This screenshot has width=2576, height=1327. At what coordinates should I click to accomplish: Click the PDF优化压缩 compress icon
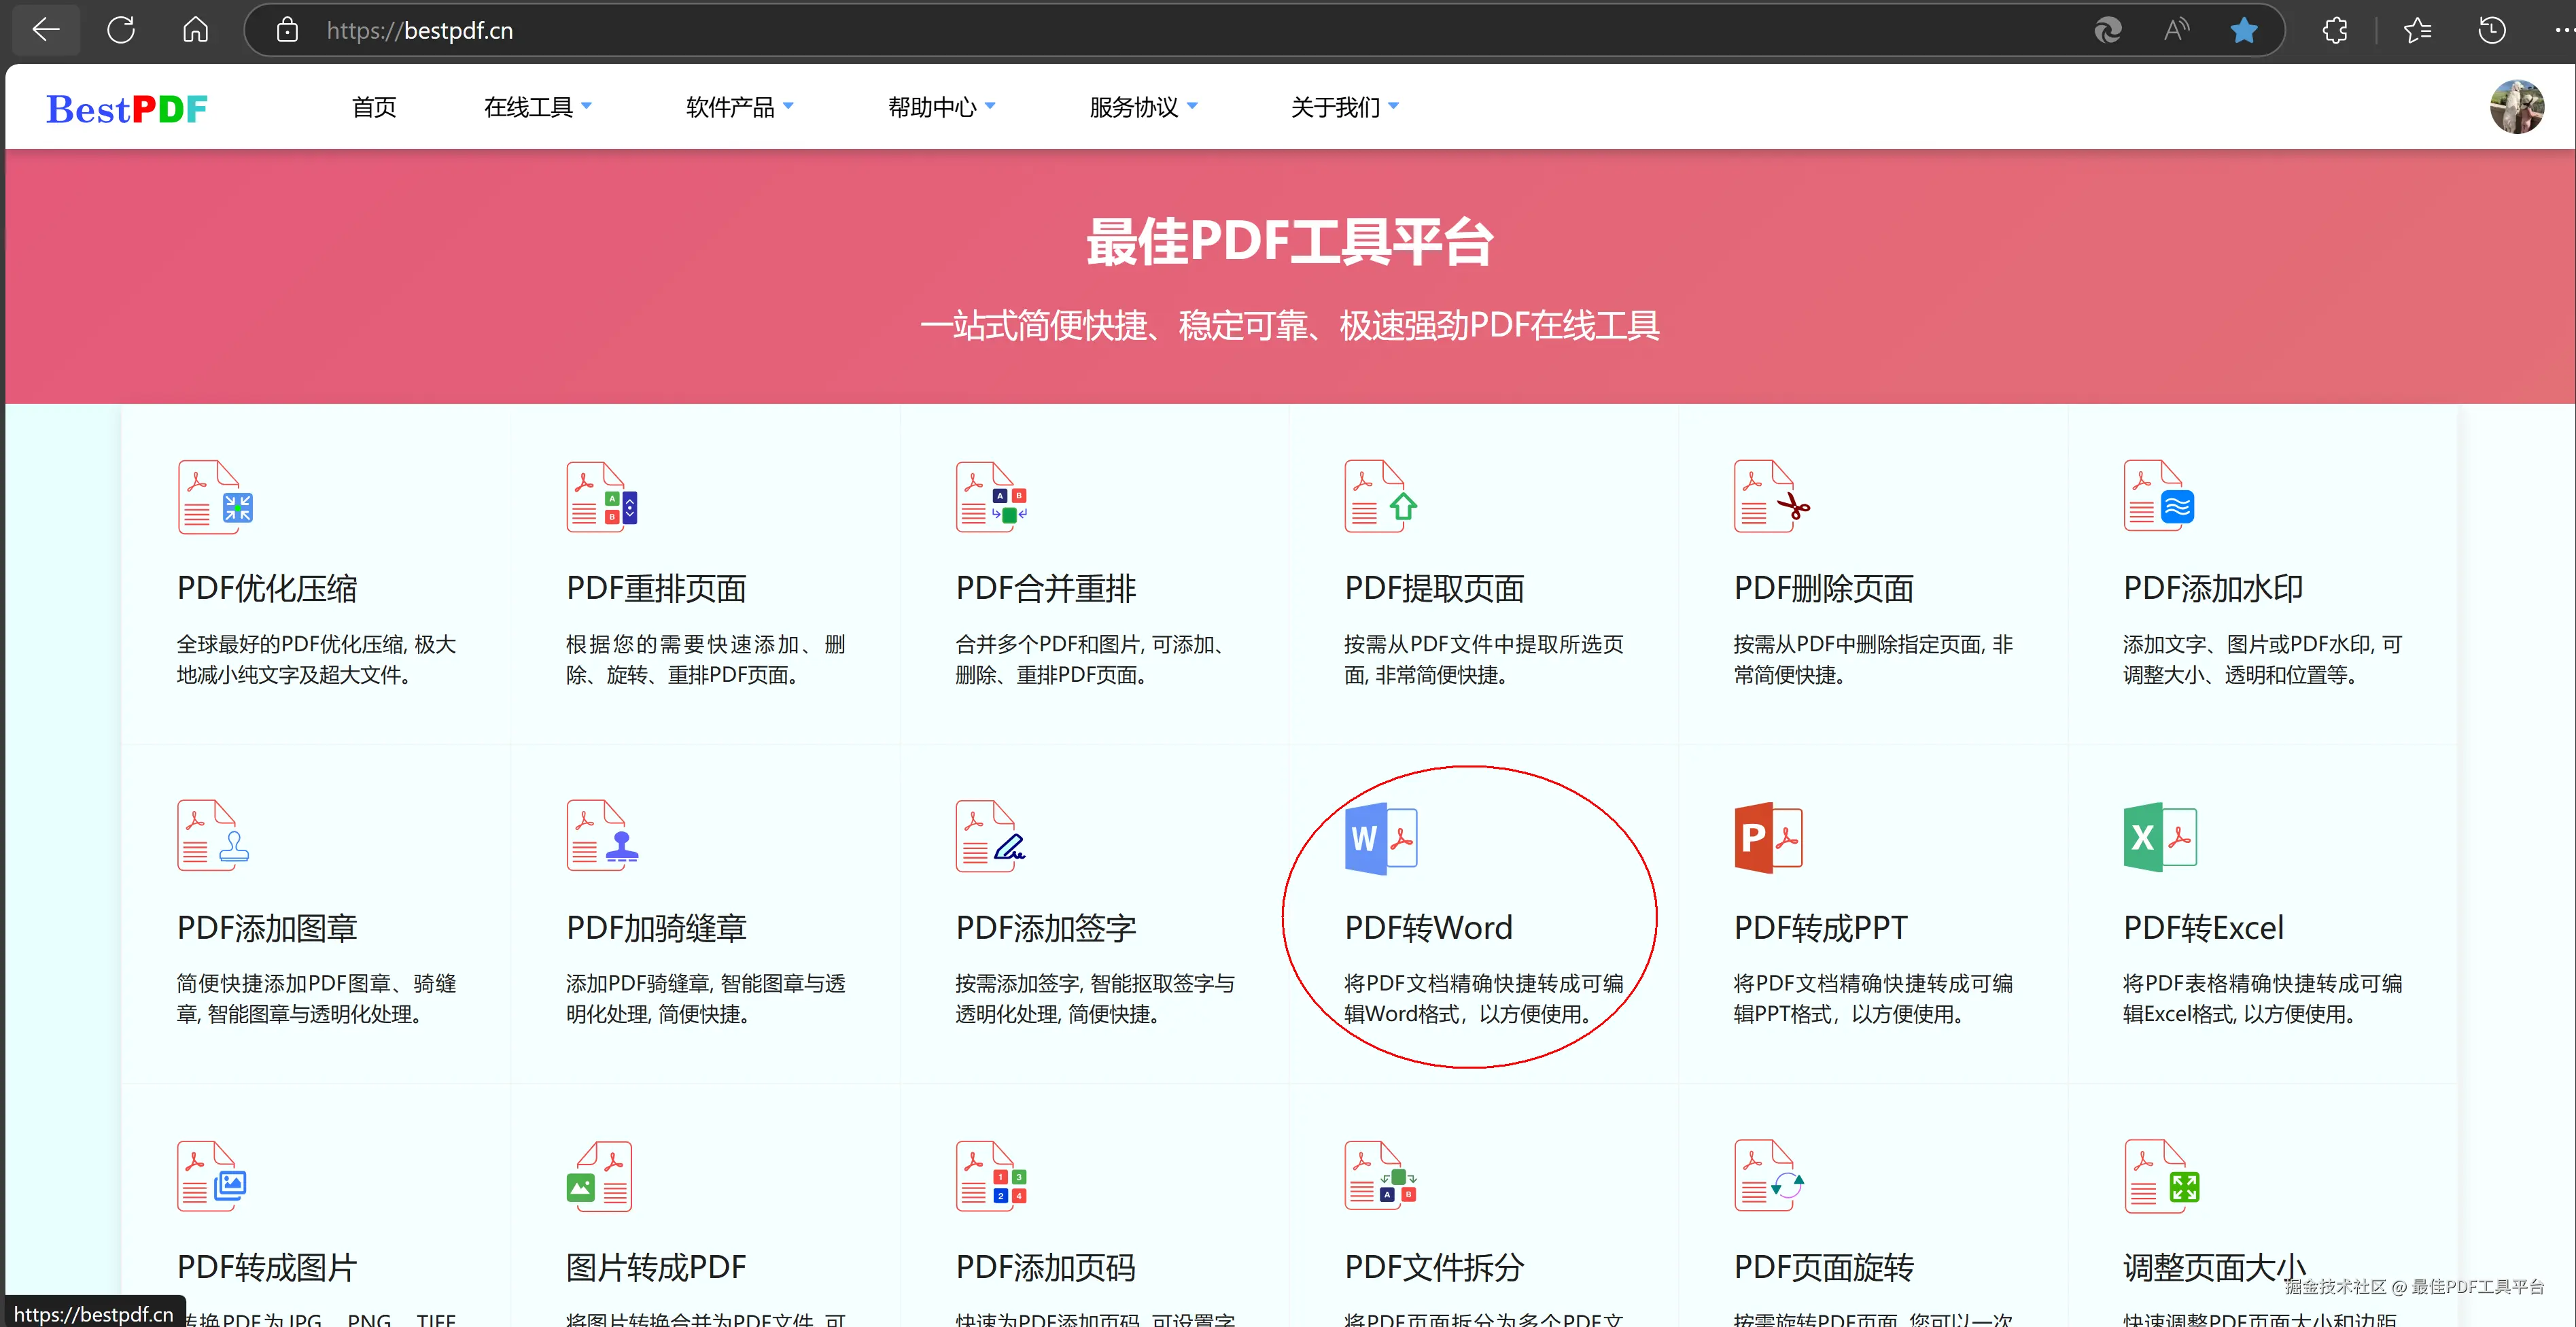pyautogui.click(x=215, y=497)
